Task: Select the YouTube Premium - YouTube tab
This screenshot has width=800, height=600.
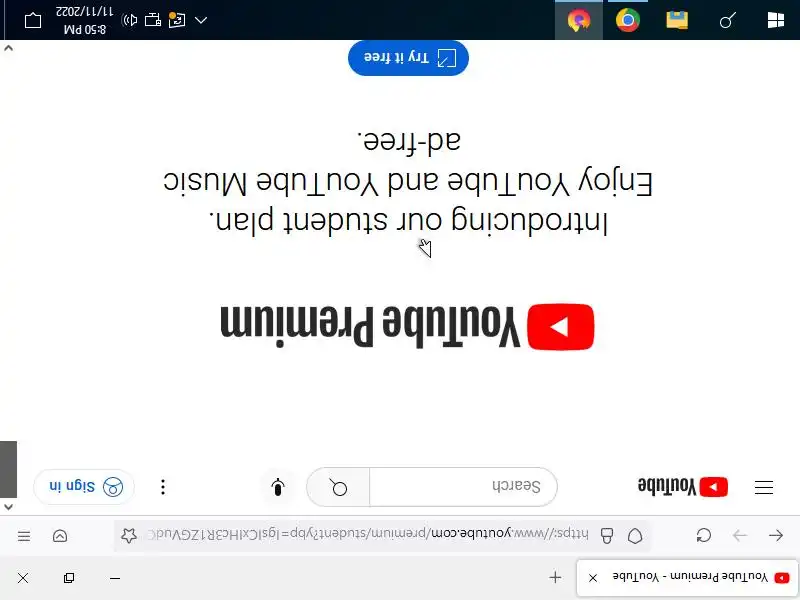Action: tap(687, 578)
